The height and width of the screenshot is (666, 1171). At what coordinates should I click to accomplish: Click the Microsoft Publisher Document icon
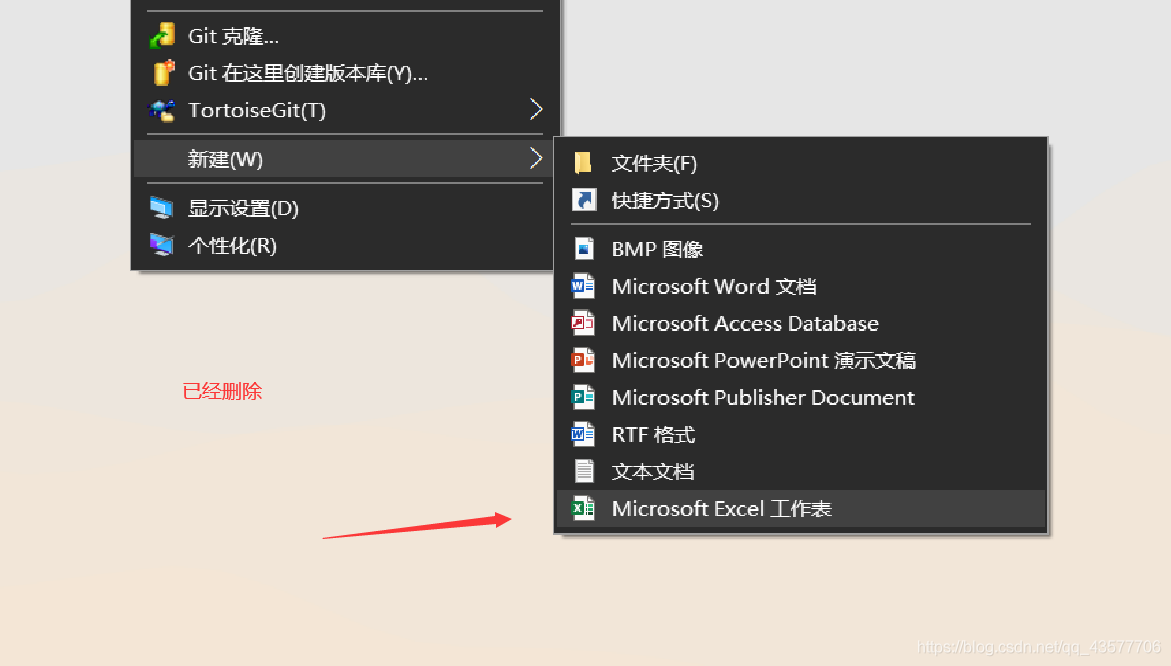click(x=585, y=397)
